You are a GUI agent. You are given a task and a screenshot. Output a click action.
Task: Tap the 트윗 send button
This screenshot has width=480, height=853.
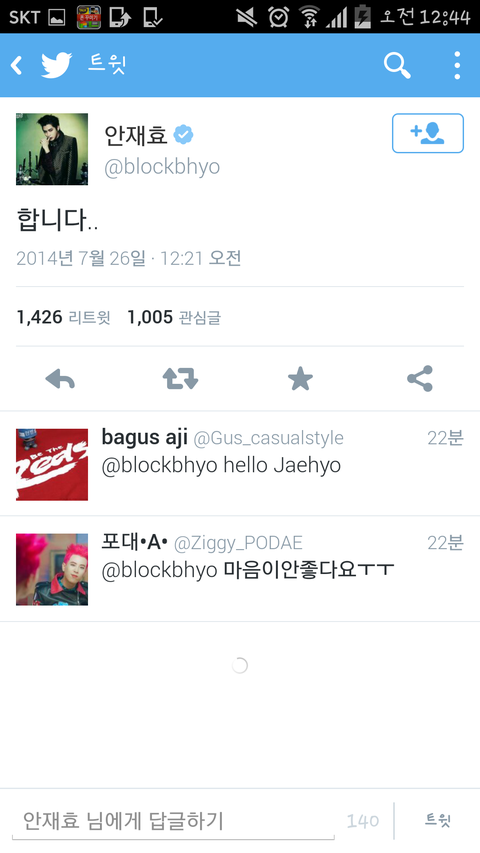[x=438, y=821]
